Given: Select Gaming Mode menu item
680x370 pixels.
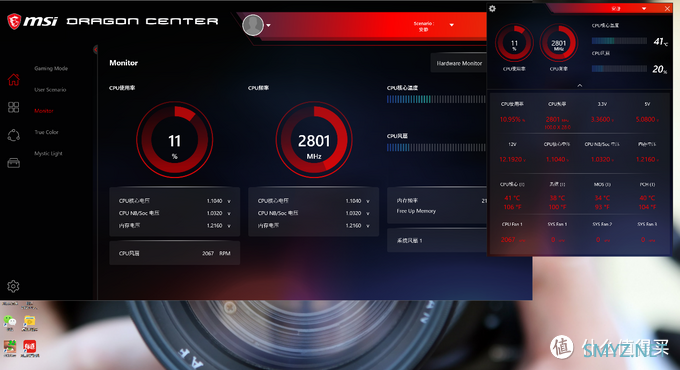Looking at the screenshot, I should [x=51, y=69].
